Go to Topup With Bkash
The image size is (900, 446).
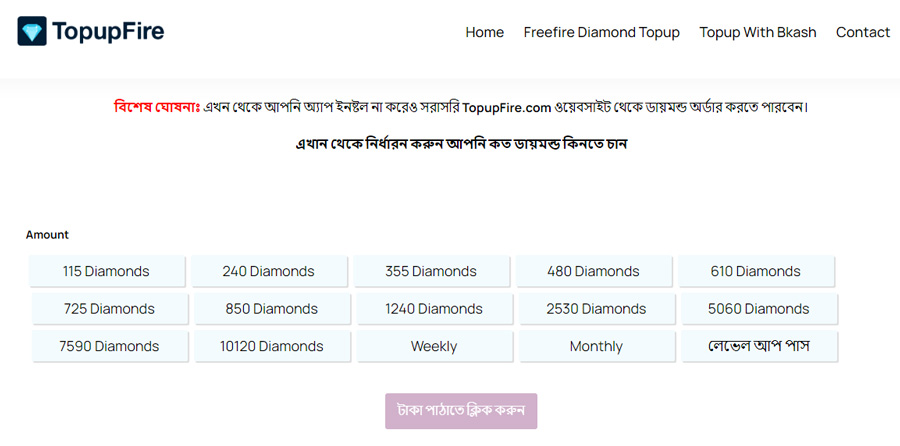coord(758,32)
